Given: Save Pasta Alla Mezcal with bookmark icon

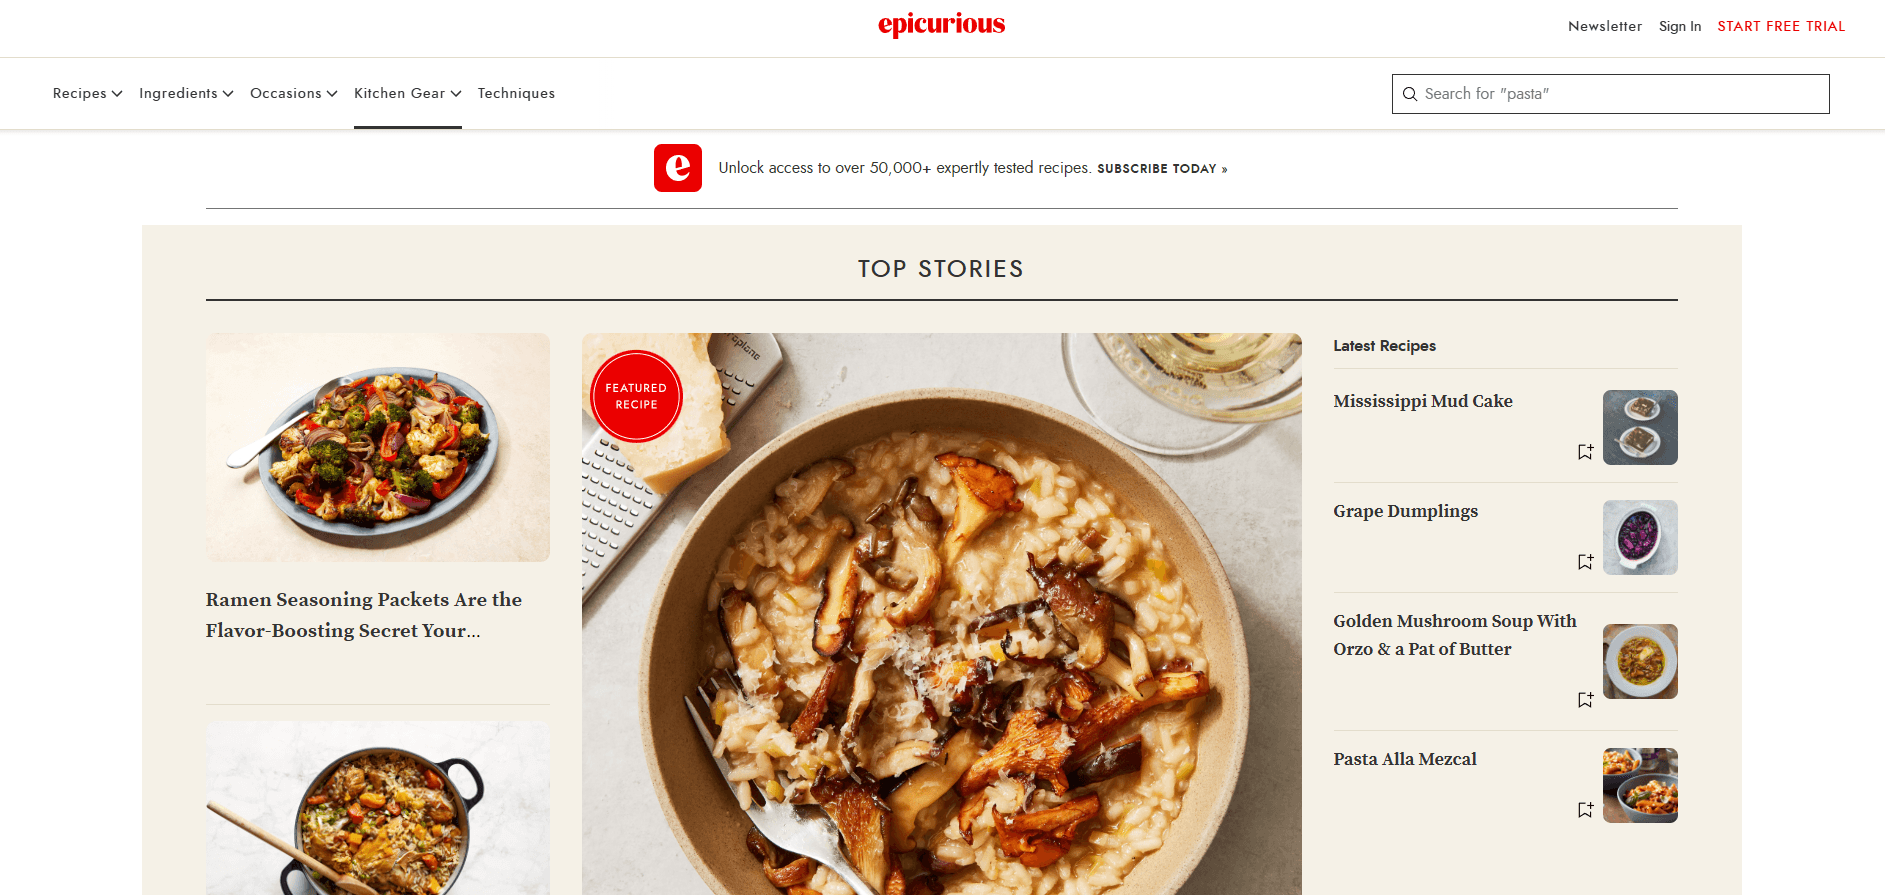Looking at the screenshot, I should (1585, 810).
